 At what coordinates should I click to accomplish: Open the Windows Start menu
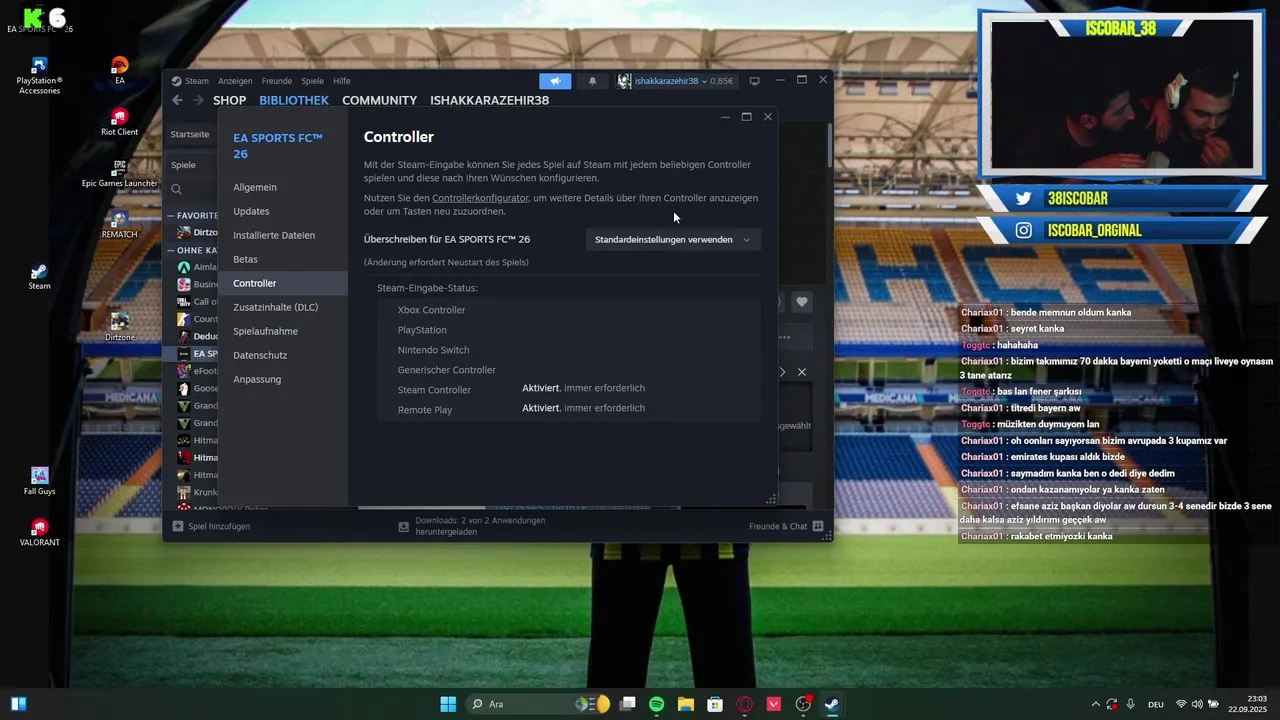click(448, 704)
